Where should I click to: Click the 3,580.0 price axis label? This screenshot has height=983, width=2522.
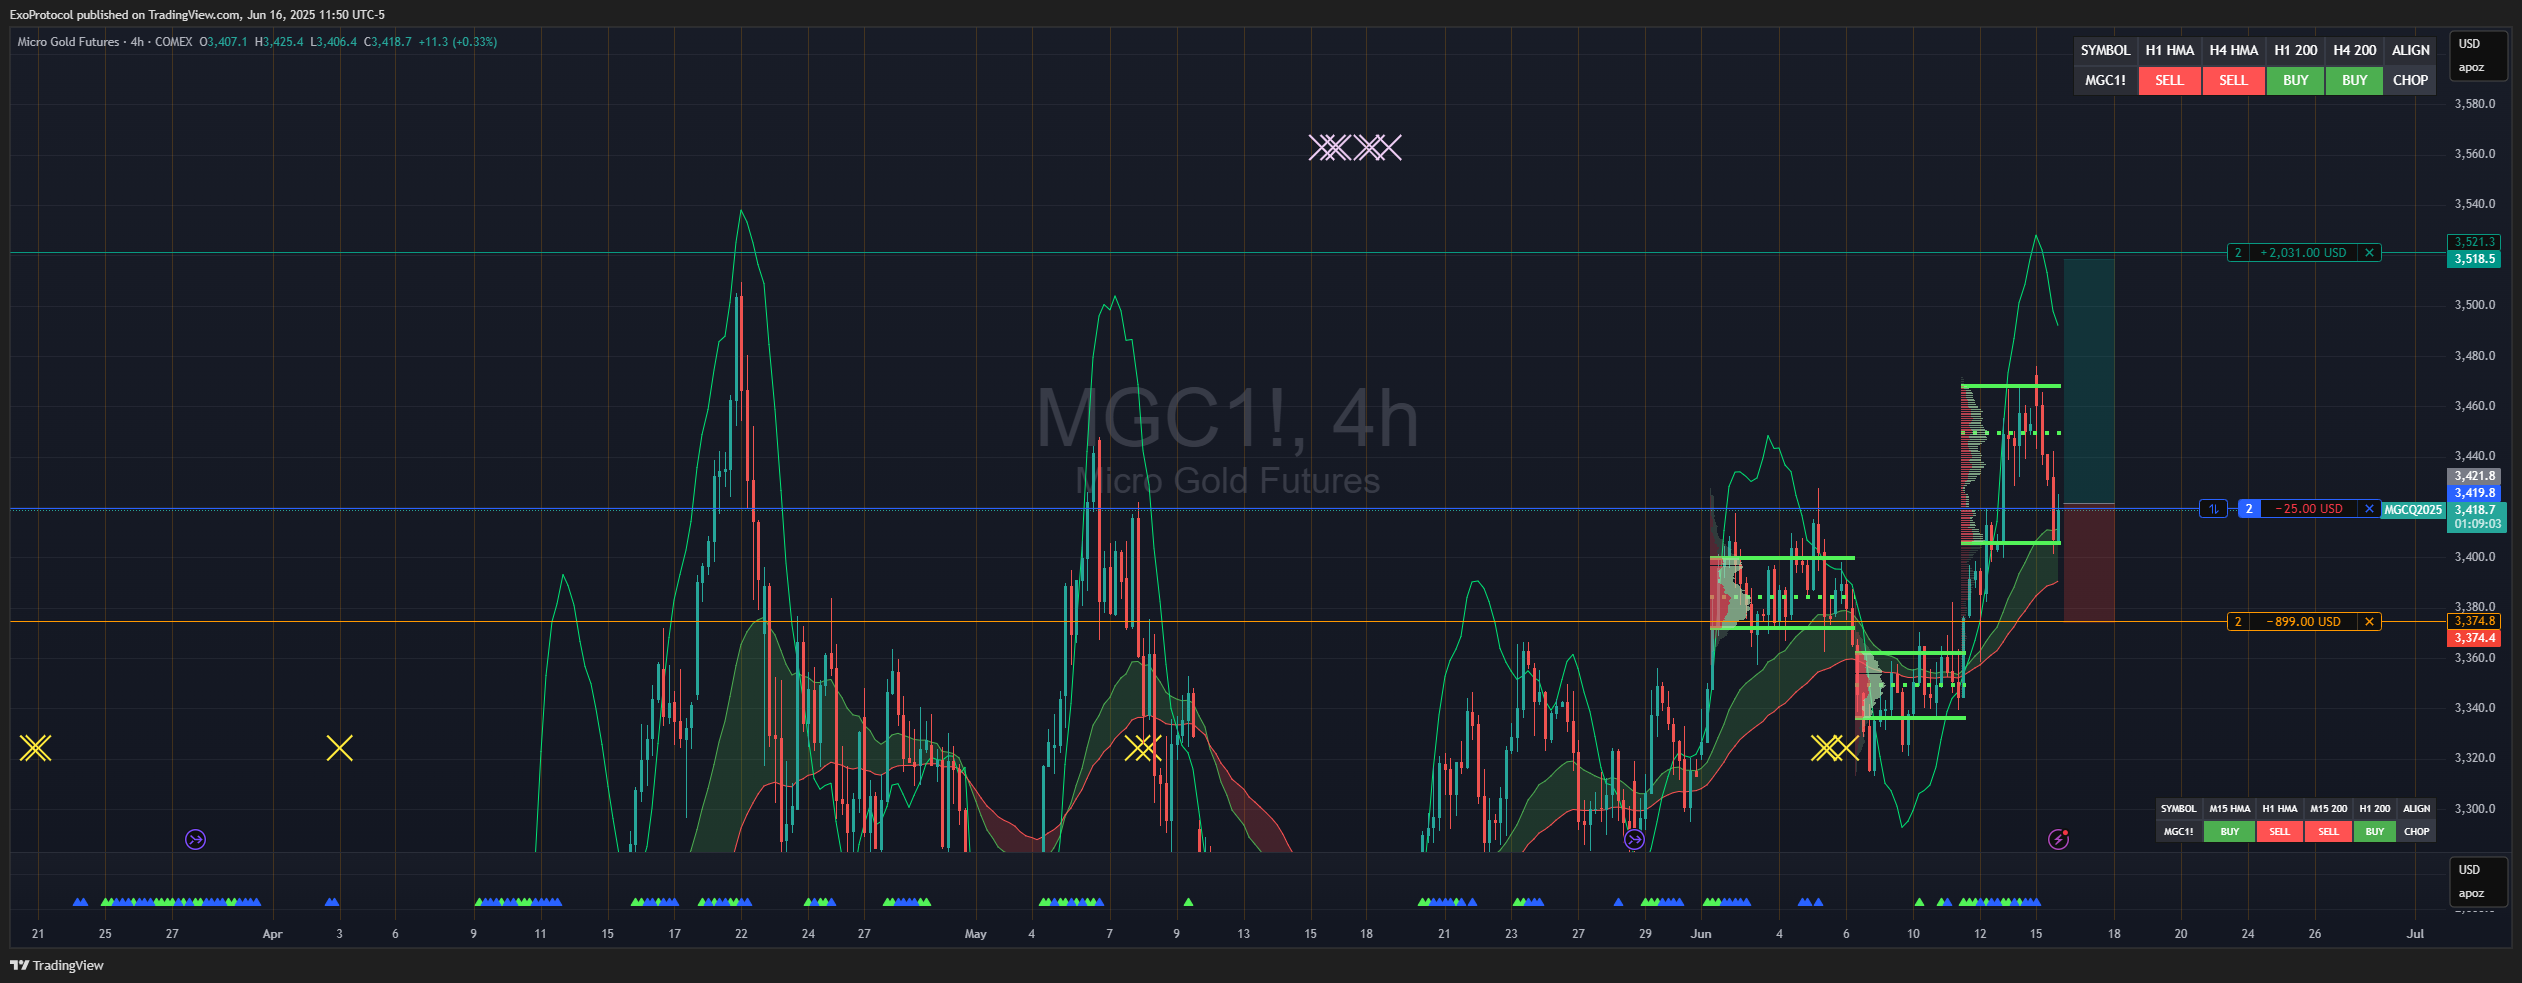coord(2475,104)
